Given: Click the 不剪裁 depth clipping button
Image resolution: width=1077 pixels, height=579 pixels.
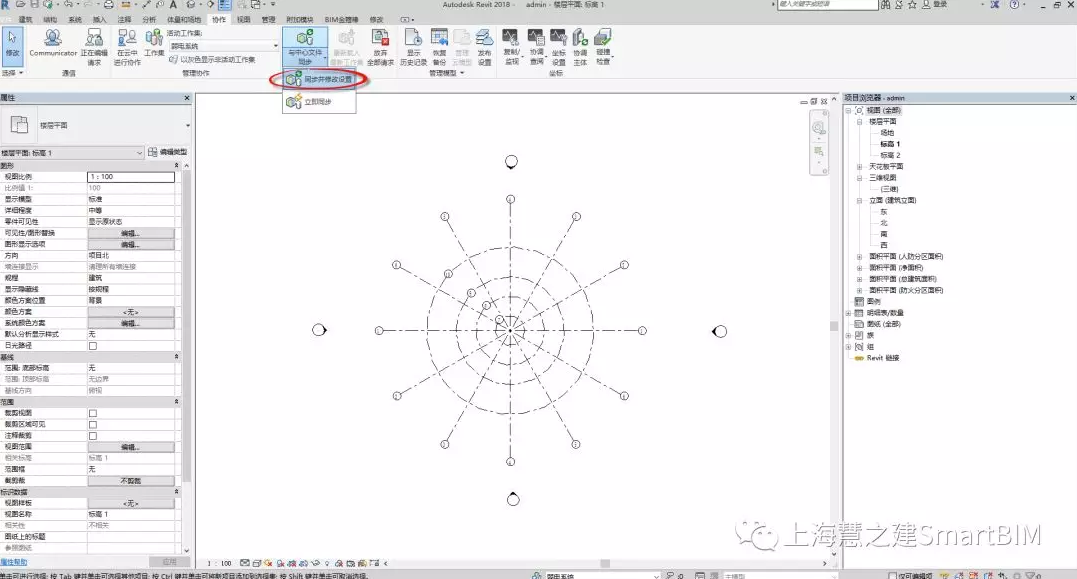Looking at the screenshot, I should [131, 481].
